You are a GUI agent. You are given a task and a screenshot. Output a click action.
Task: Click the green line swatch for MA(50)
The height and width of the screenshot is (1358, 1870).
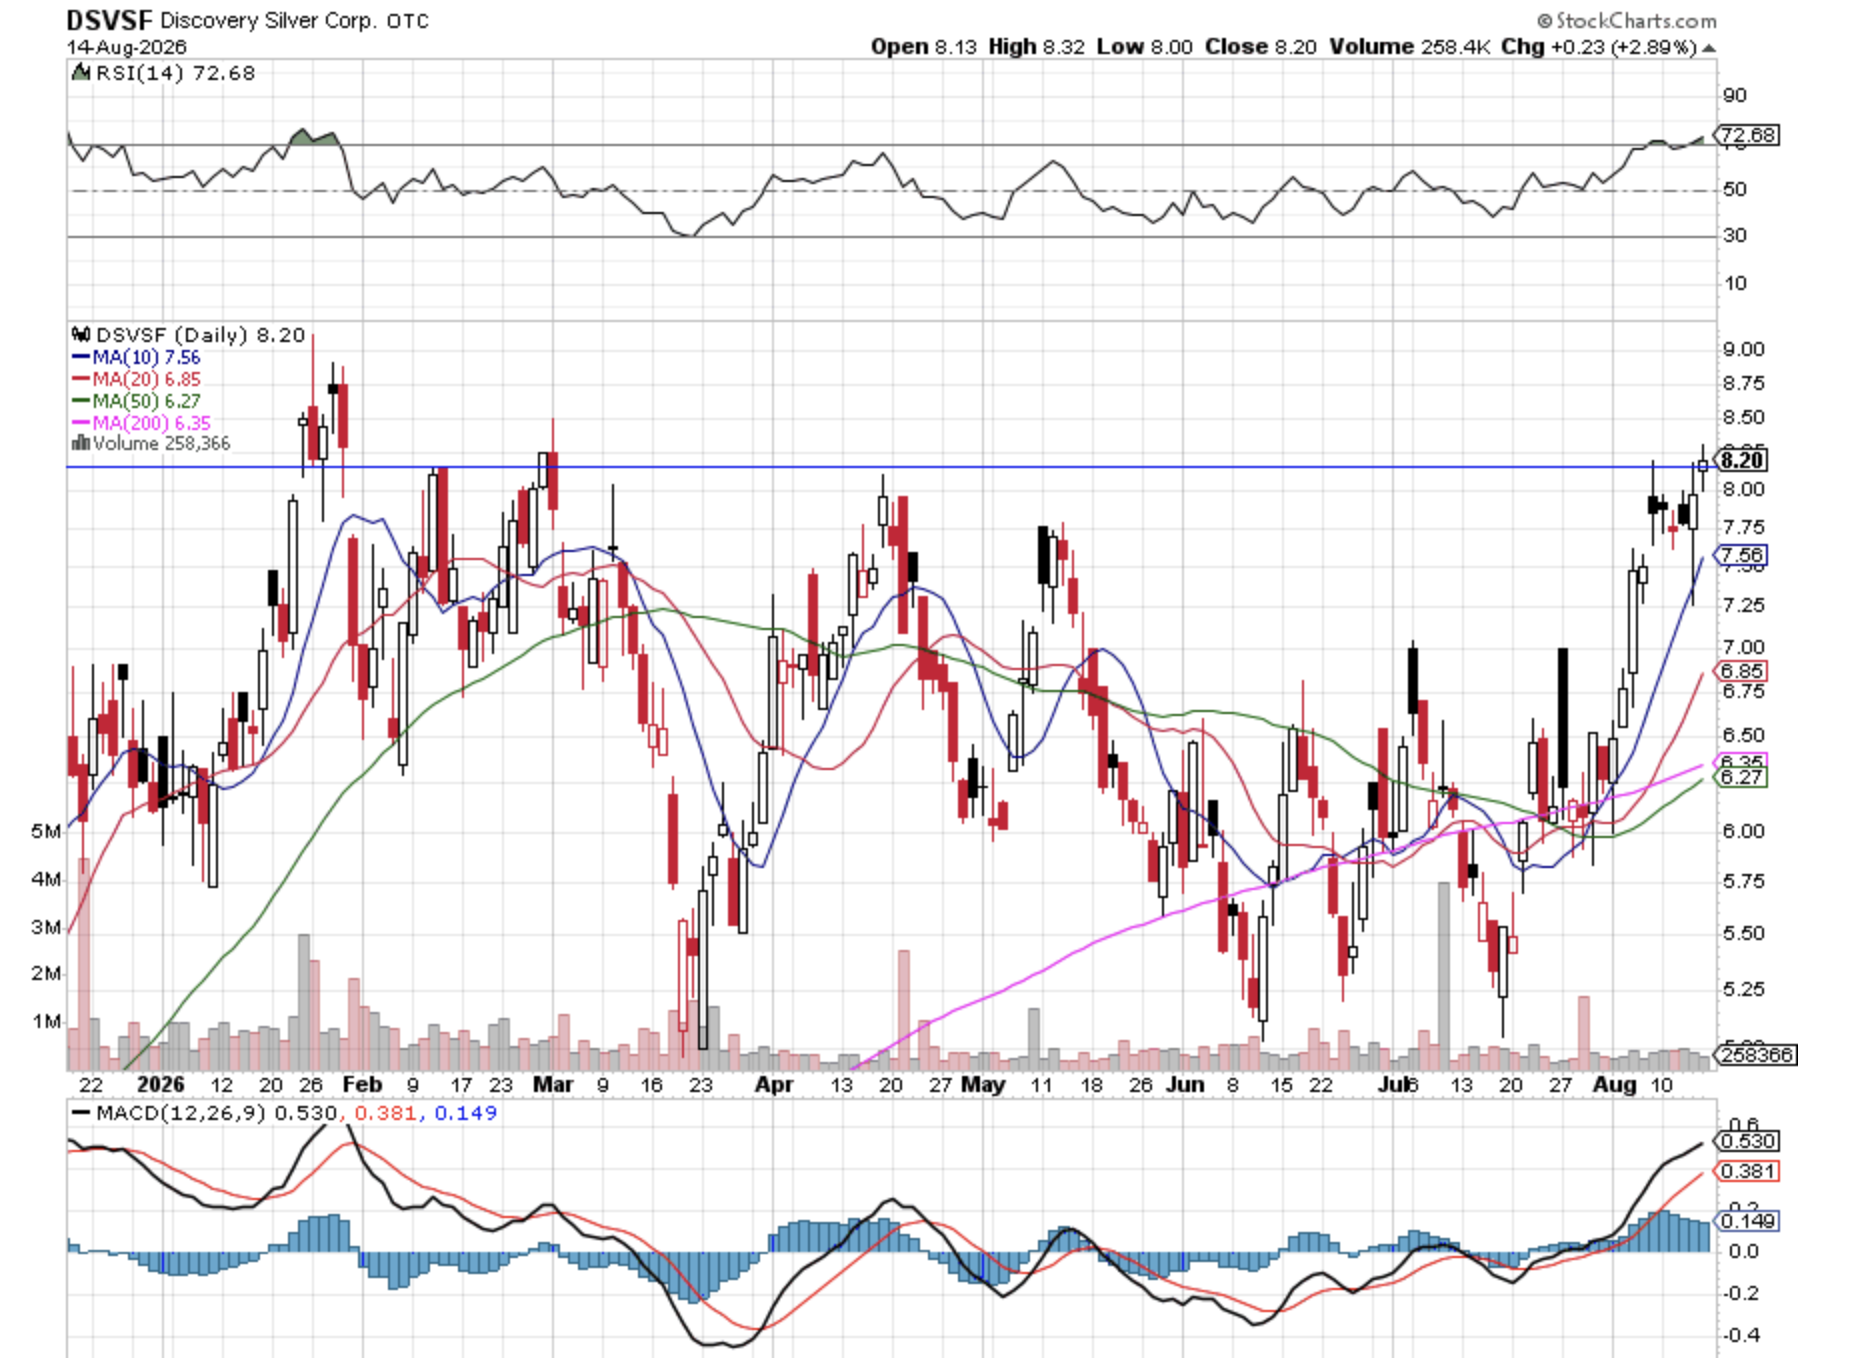81,401
